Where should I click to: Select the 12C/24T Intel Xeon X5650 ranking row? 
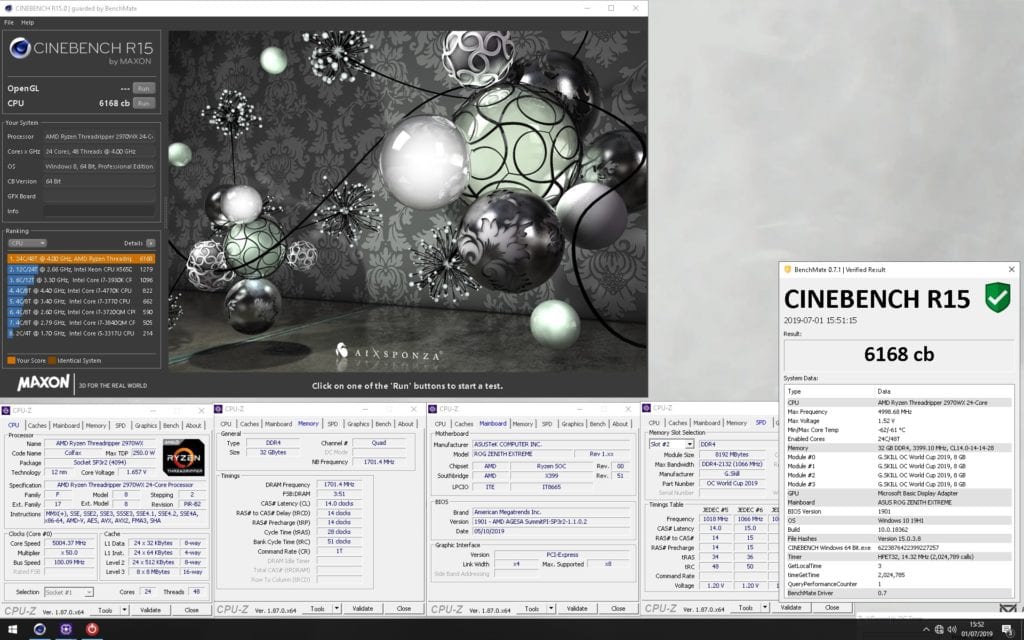[81, 269]
